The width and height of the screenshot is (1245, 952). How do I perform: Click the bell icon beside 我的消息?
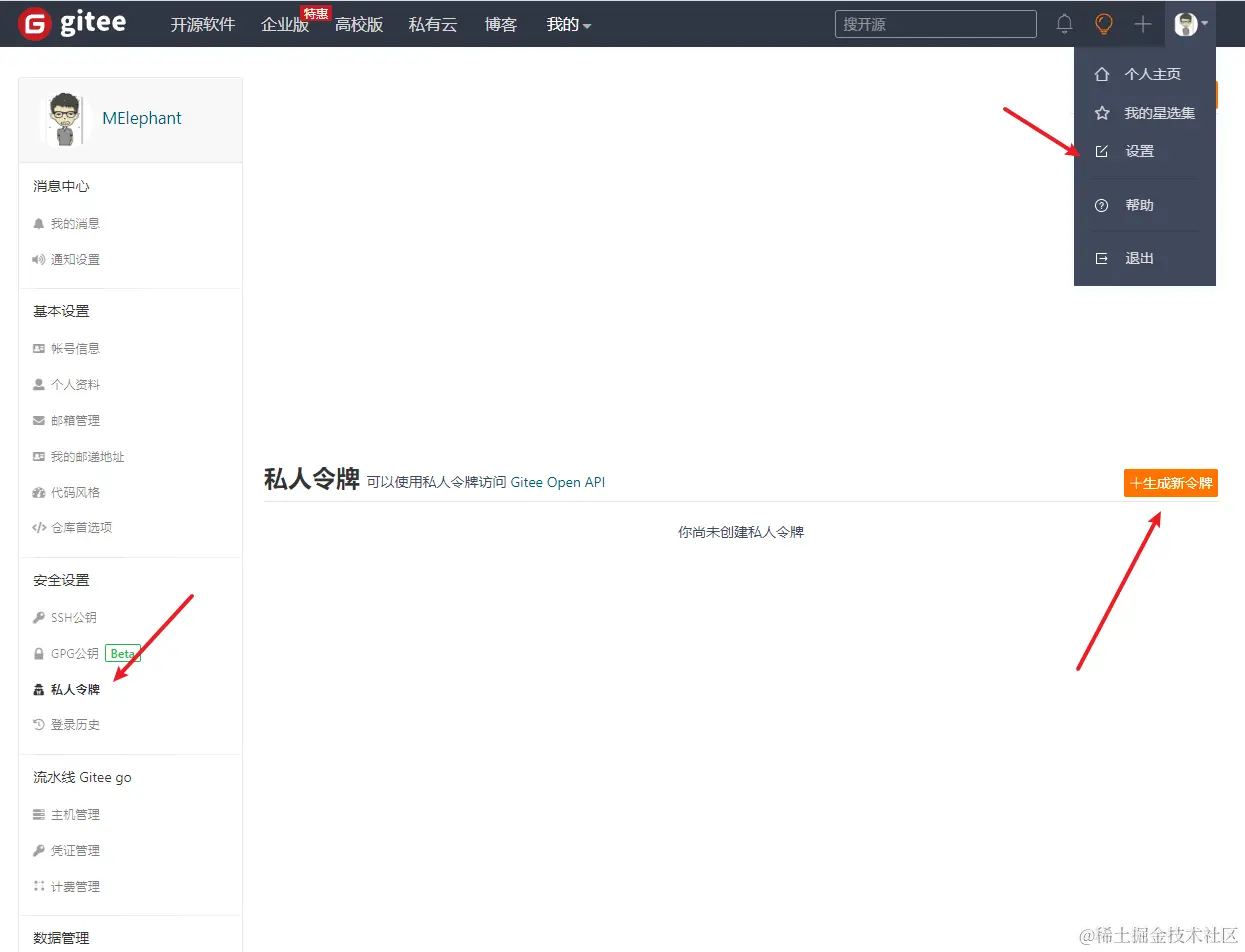pos(39,224)
